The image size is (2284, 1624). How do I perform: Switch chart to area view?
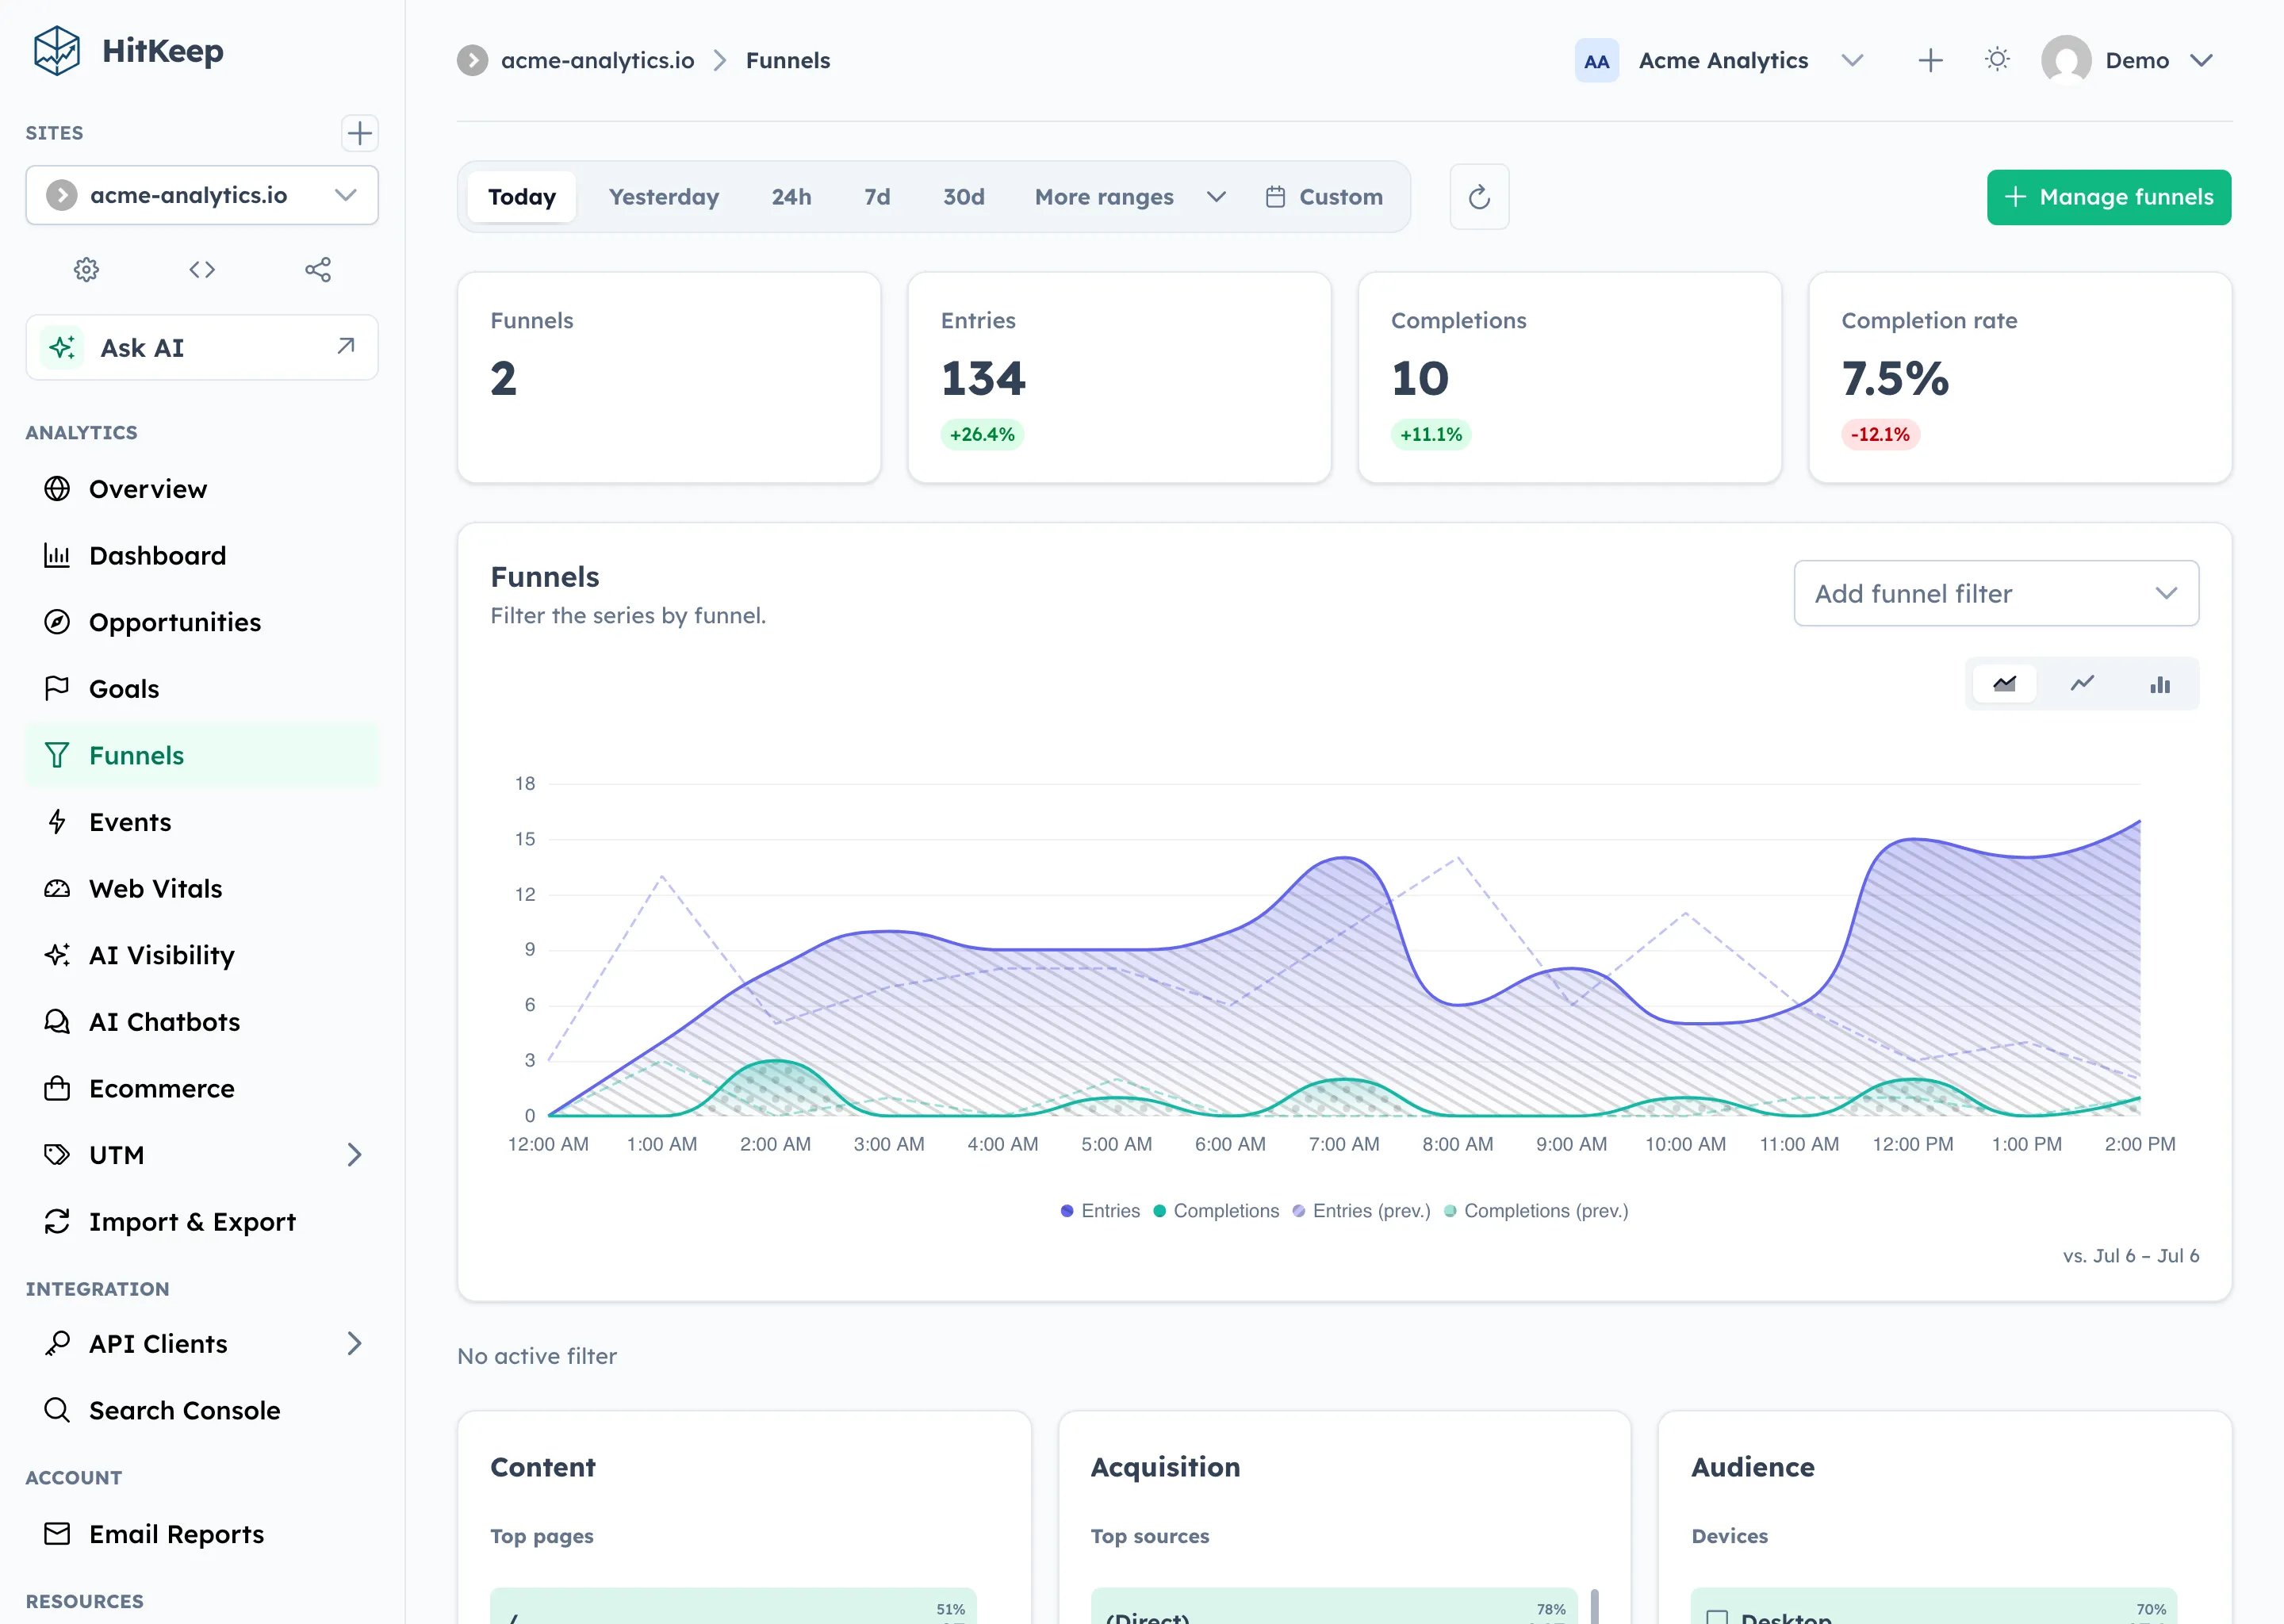[2004, 684]
